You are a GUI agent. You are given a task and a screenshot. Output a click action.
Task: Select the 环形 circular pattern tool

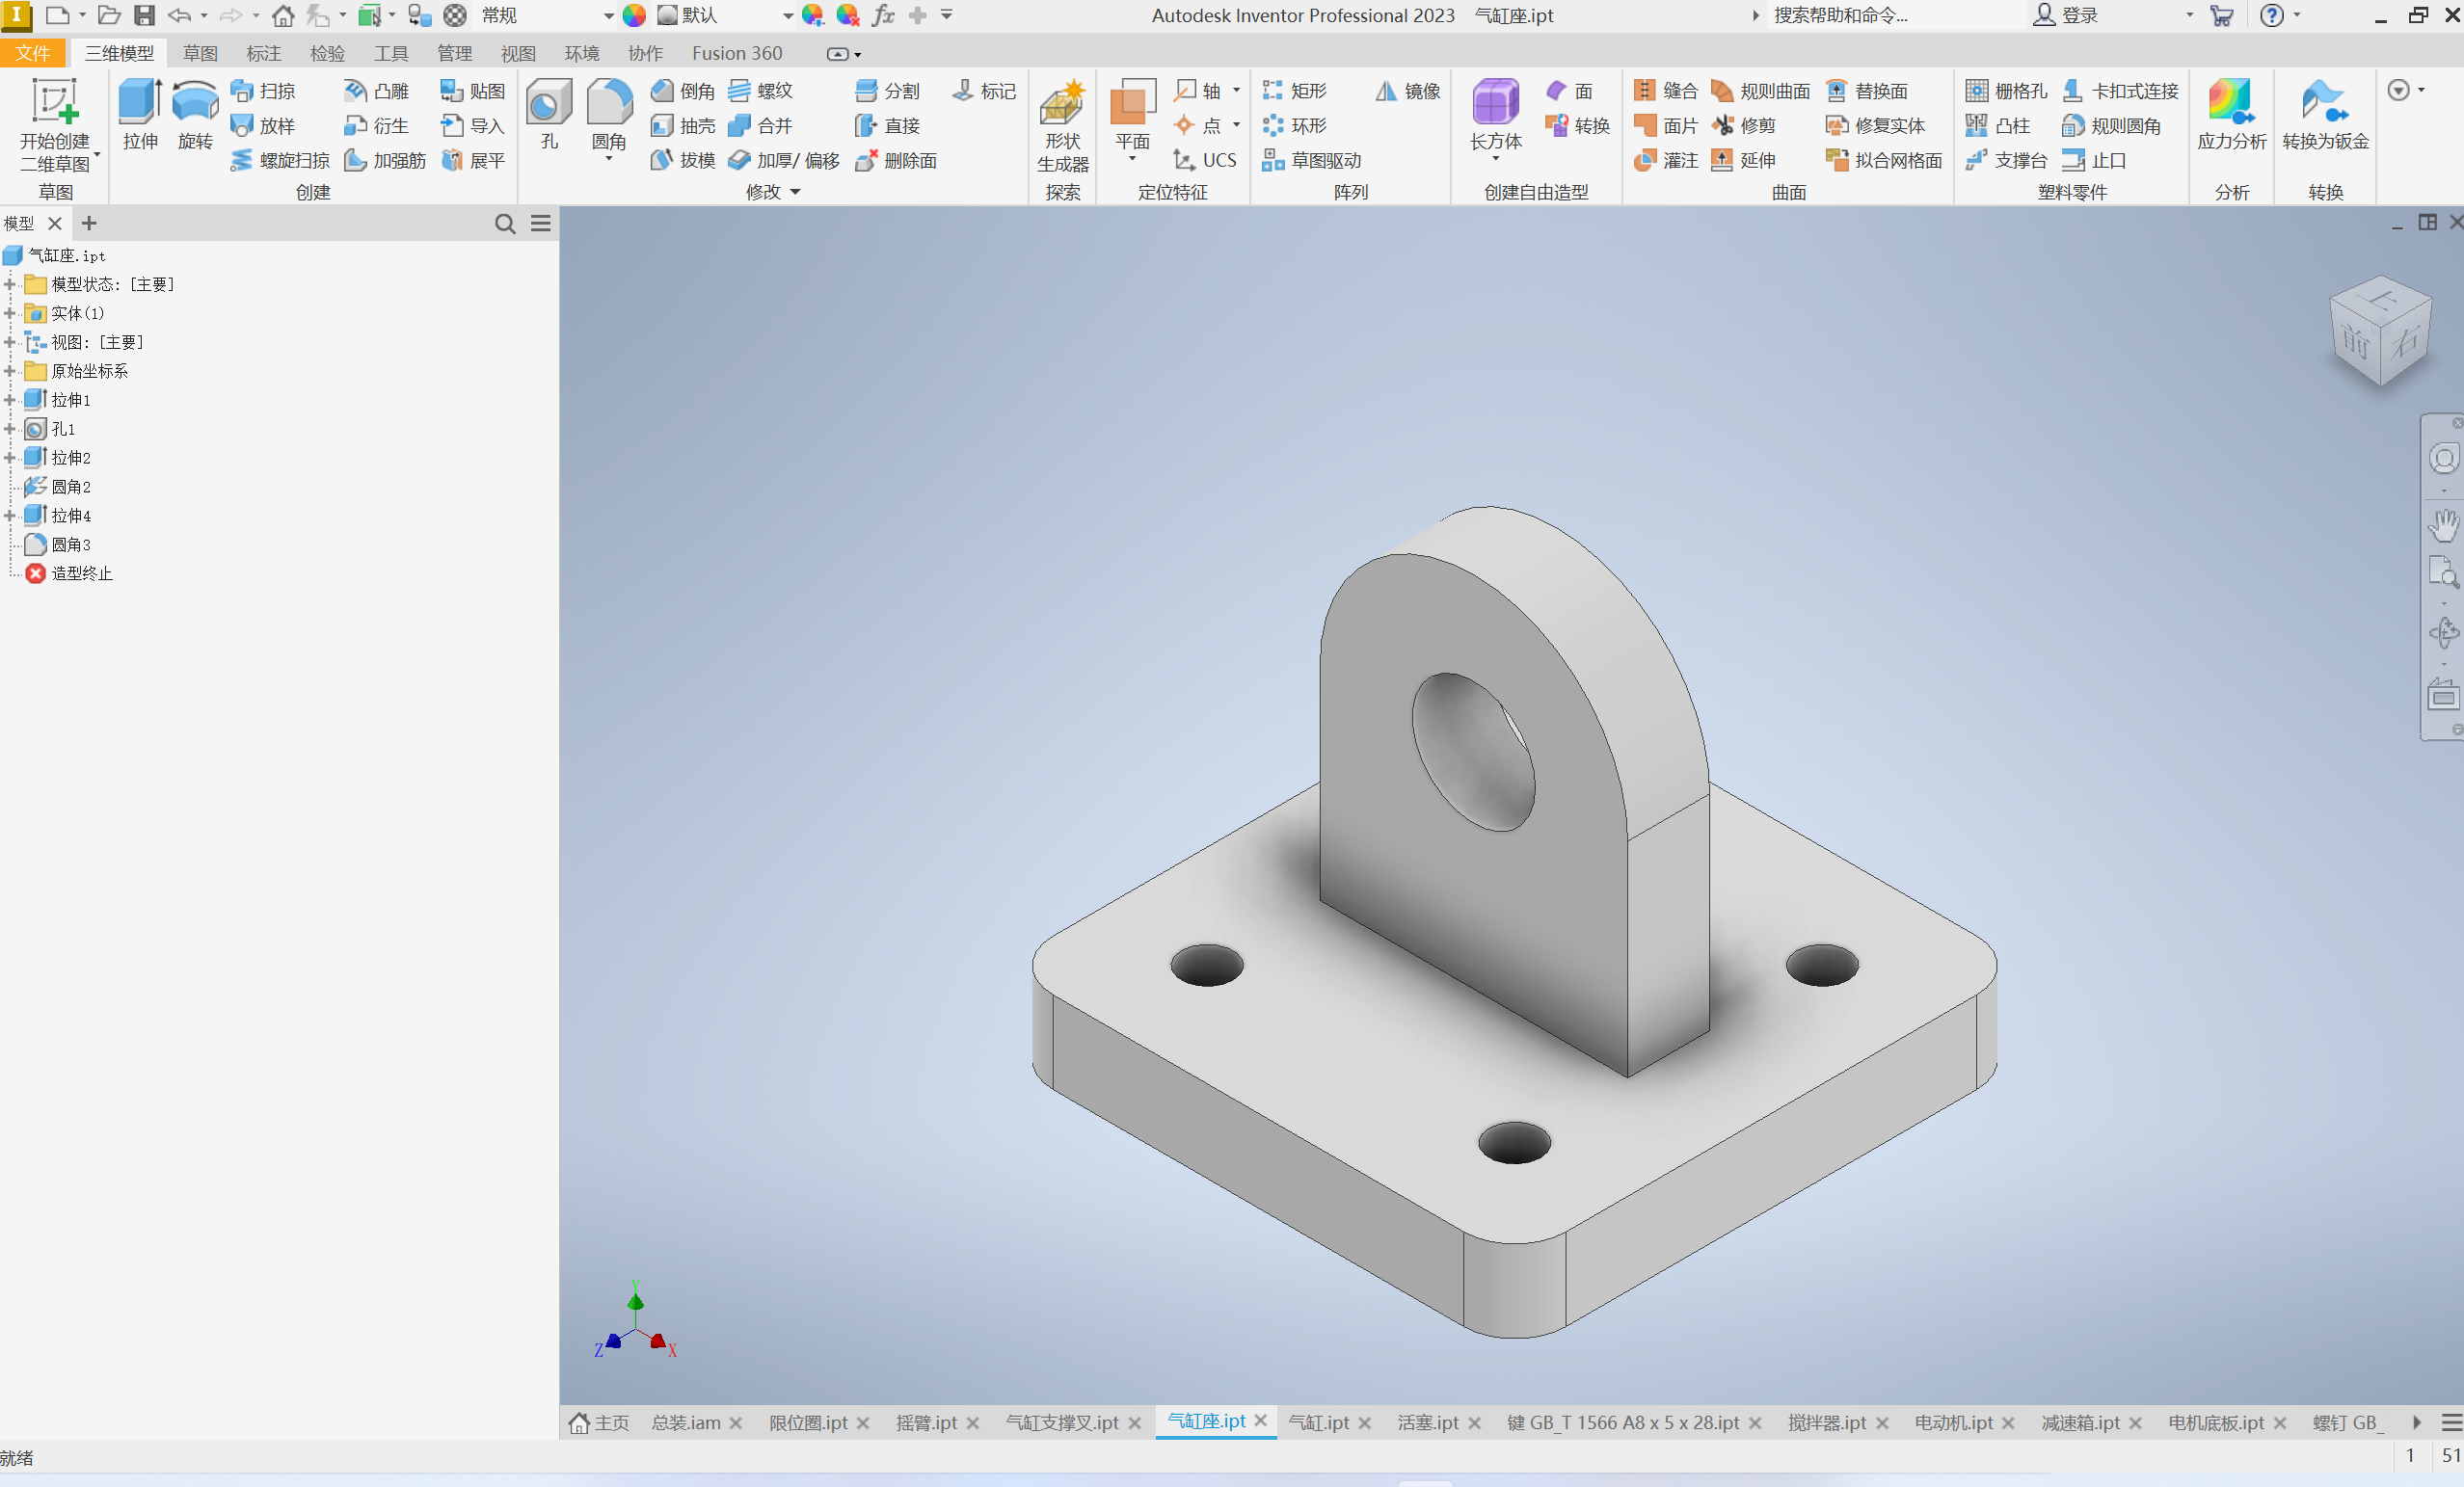[x=1296, y=126]
